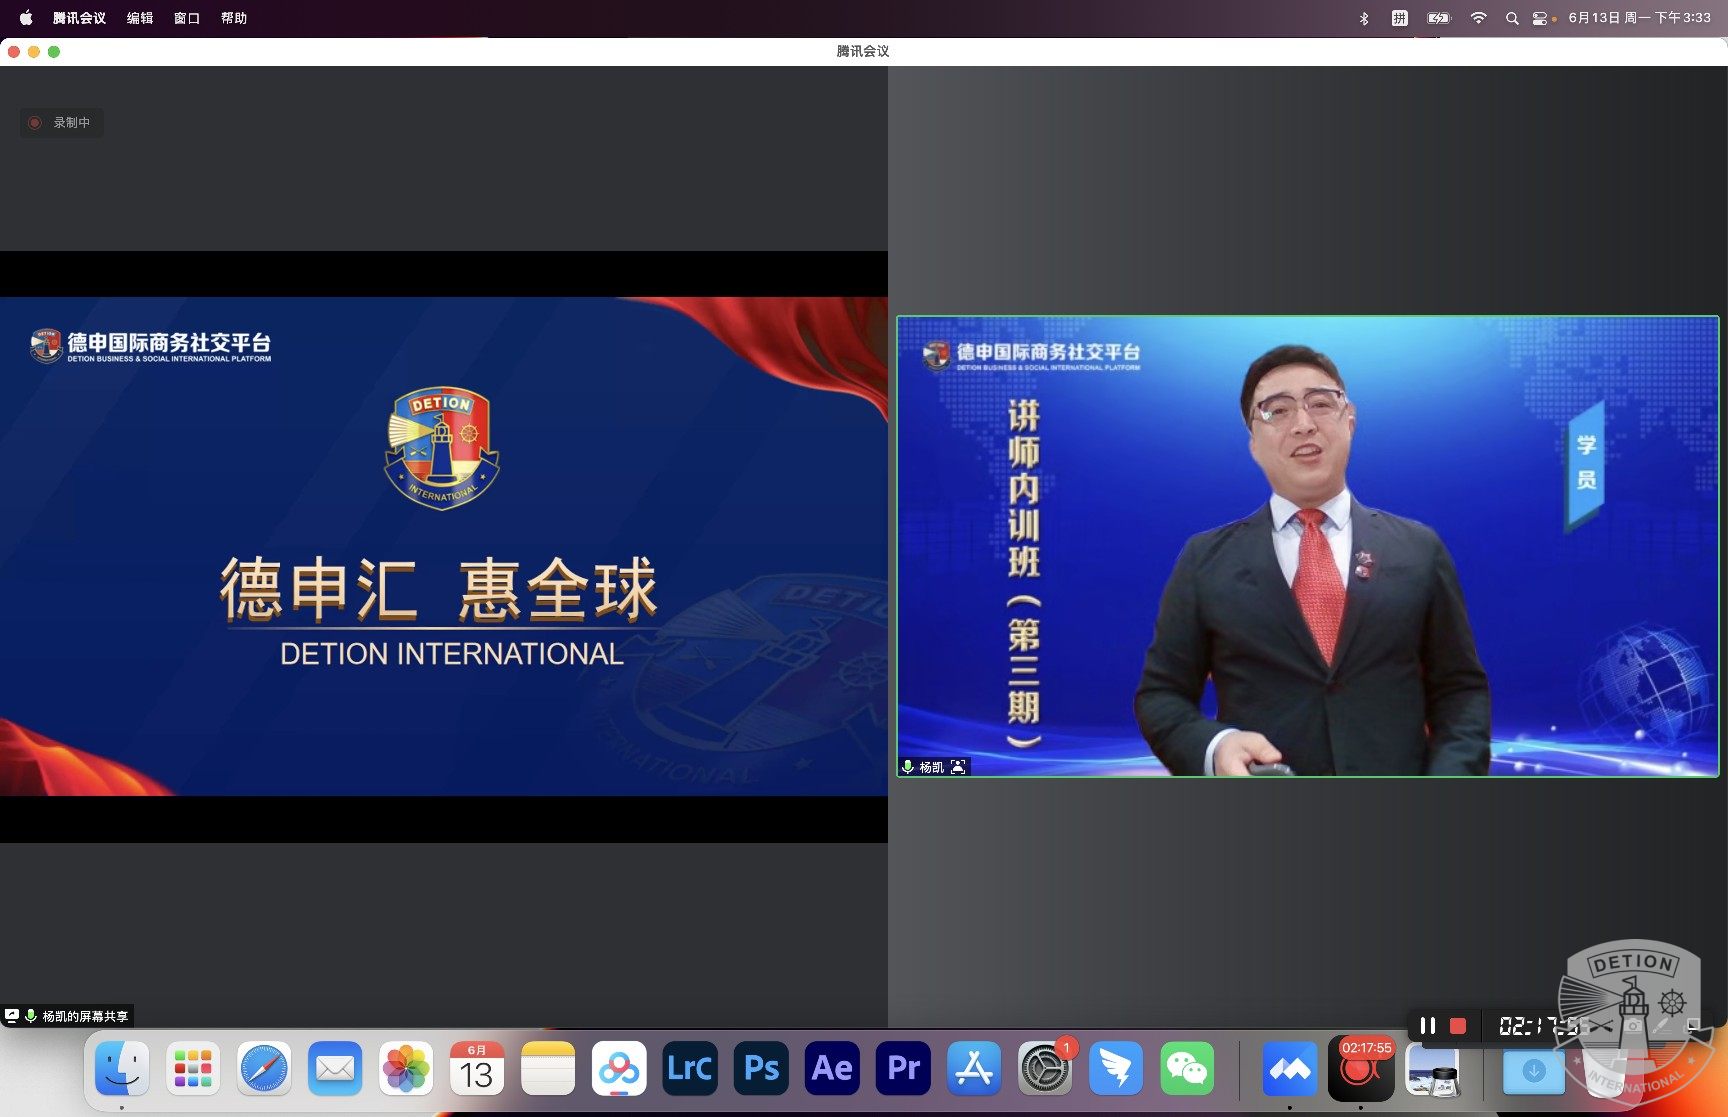Open Photos from the Dock
1728x1117 pixels.
click(406, 1069)
